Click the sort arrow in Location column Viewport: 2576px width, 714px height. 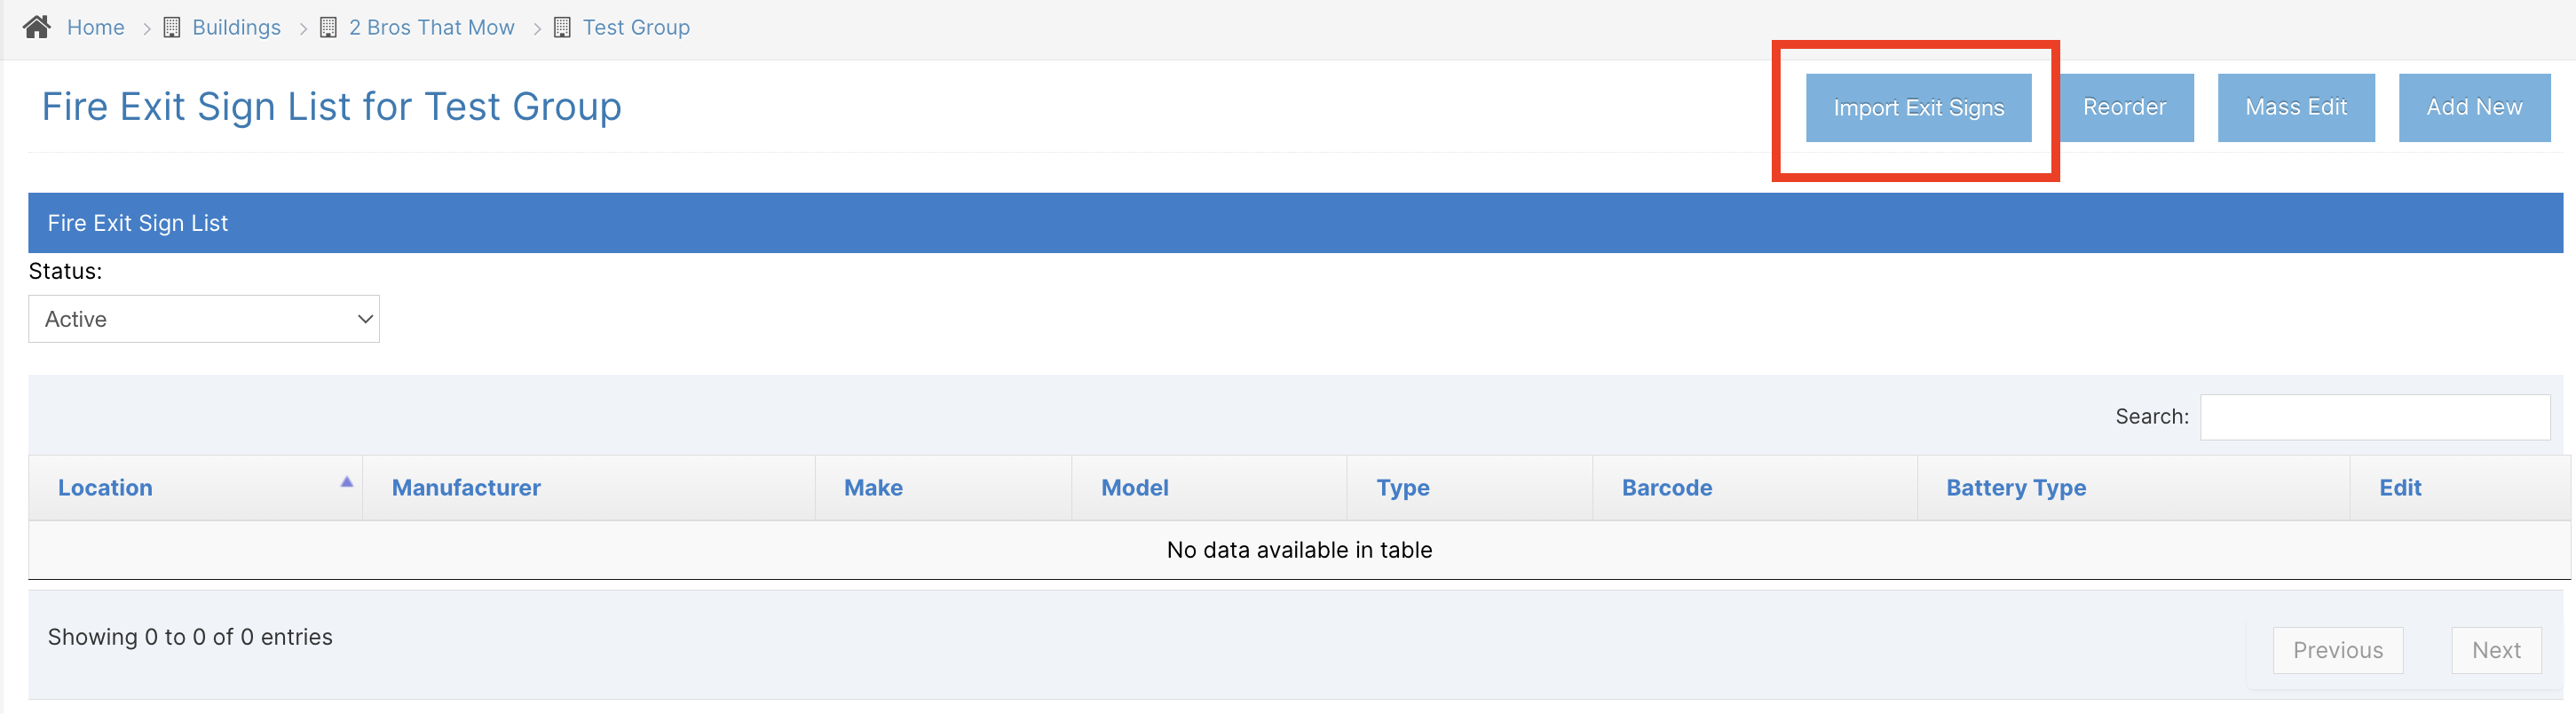(x=347, y=482)
